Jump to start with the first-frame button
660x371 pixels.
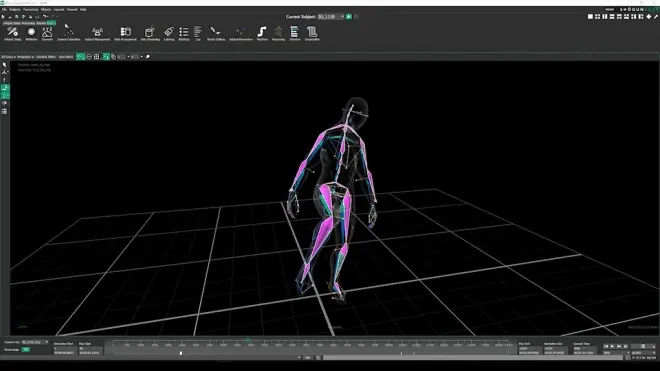[606, 346]
